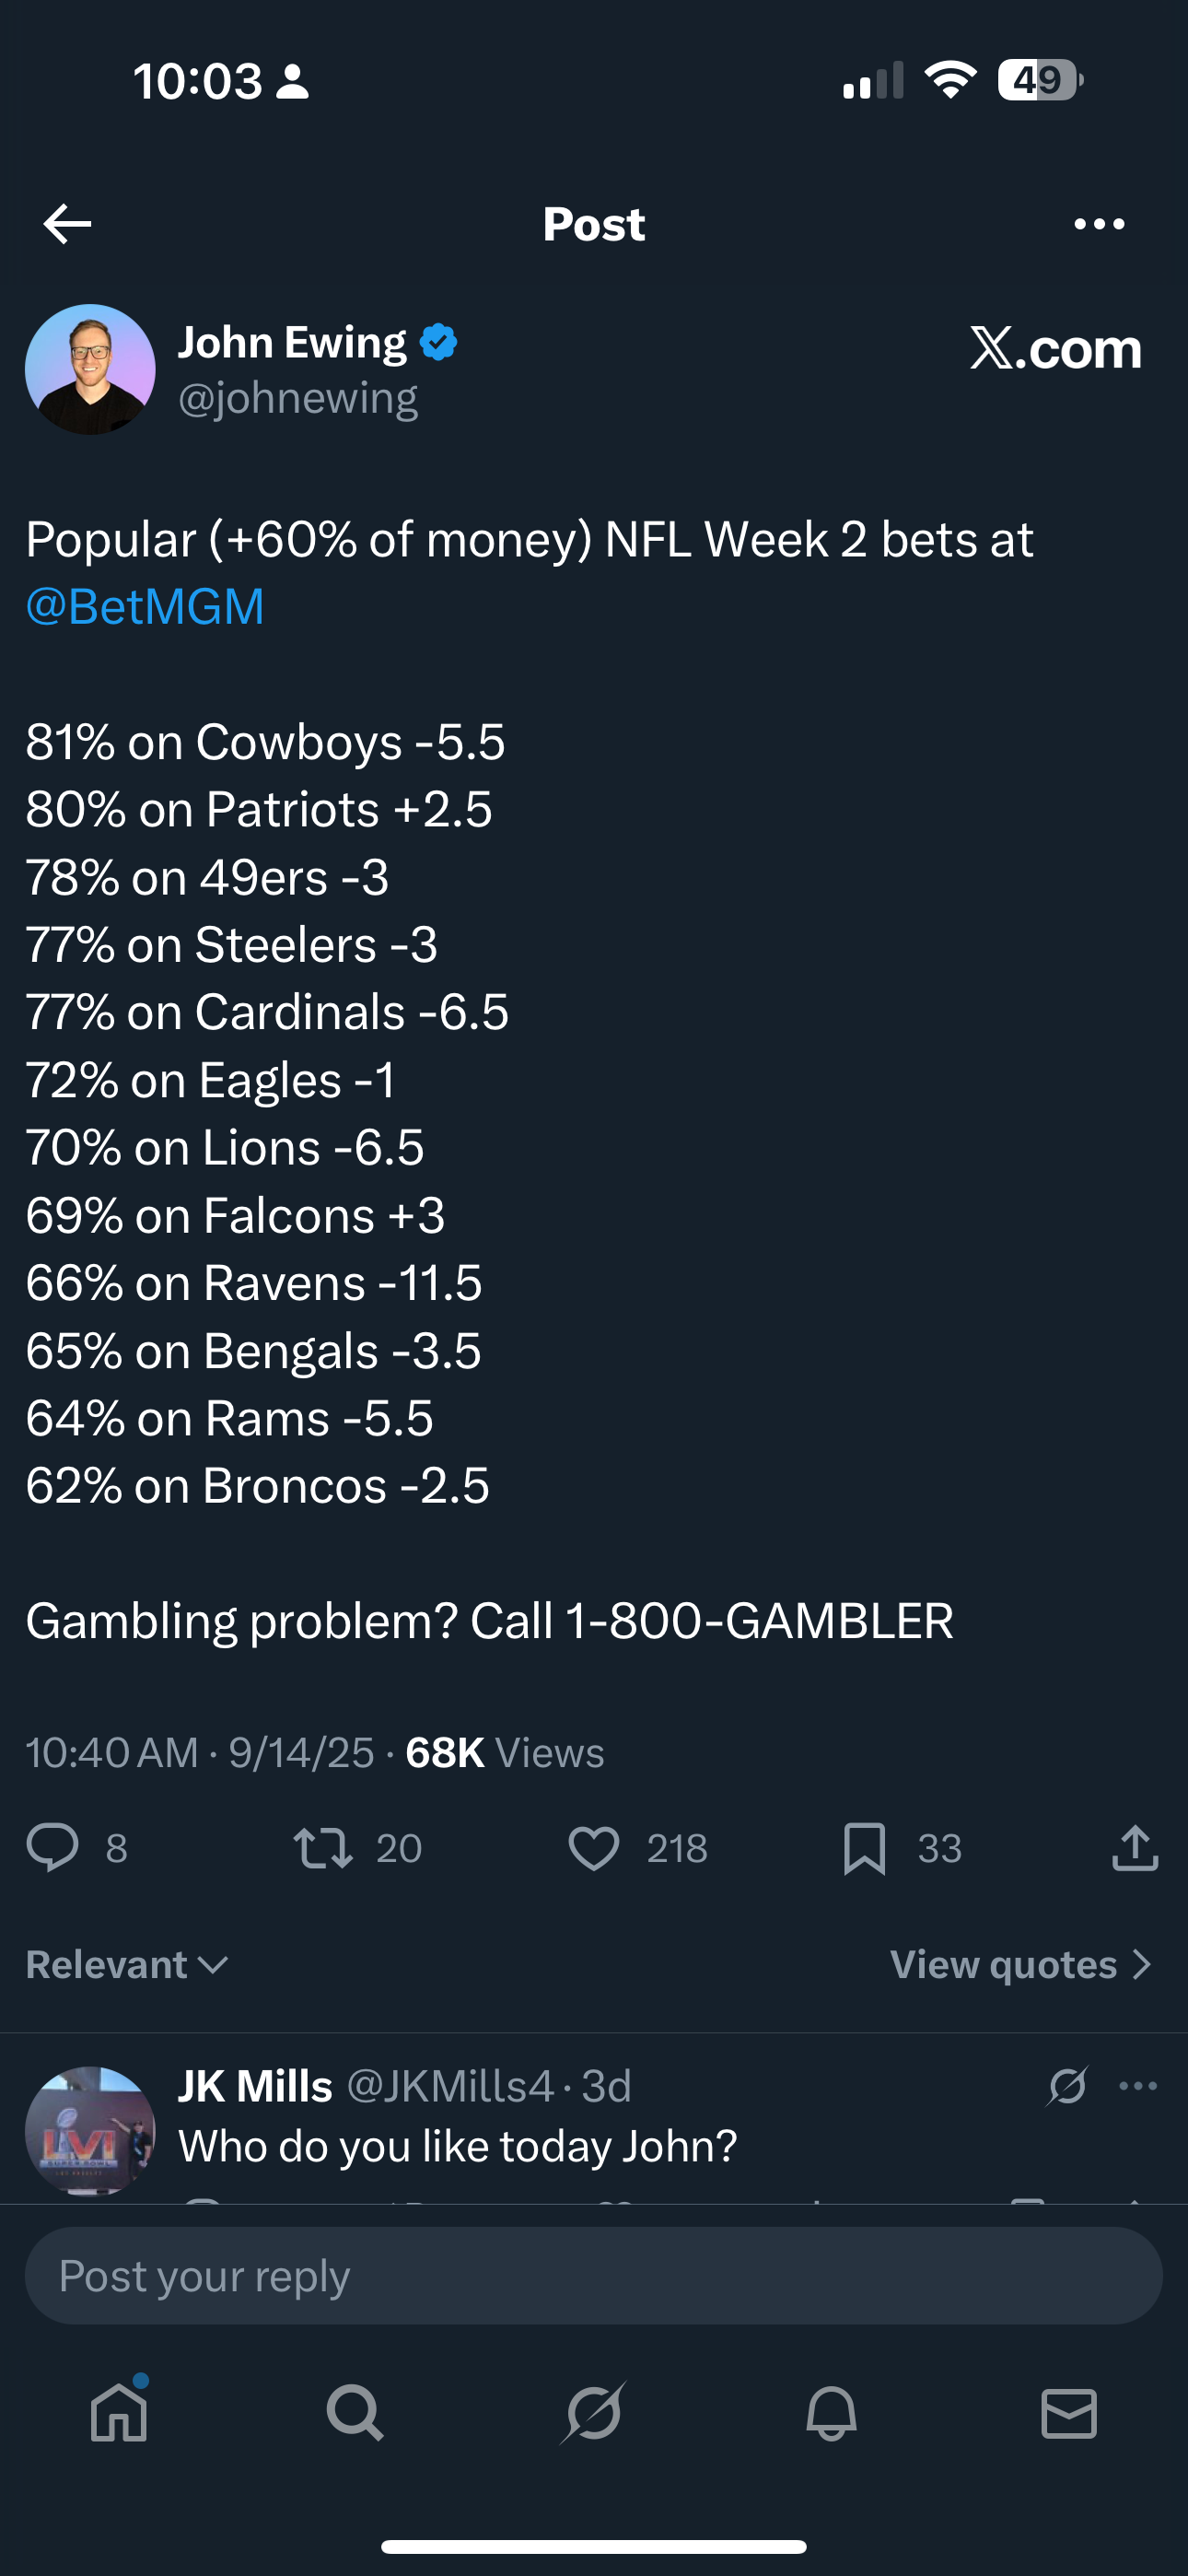The height and width of the screenshot is (2576, 1188).
Task: Open more options on JK Mills reply
Action: click(1138, 2086)
